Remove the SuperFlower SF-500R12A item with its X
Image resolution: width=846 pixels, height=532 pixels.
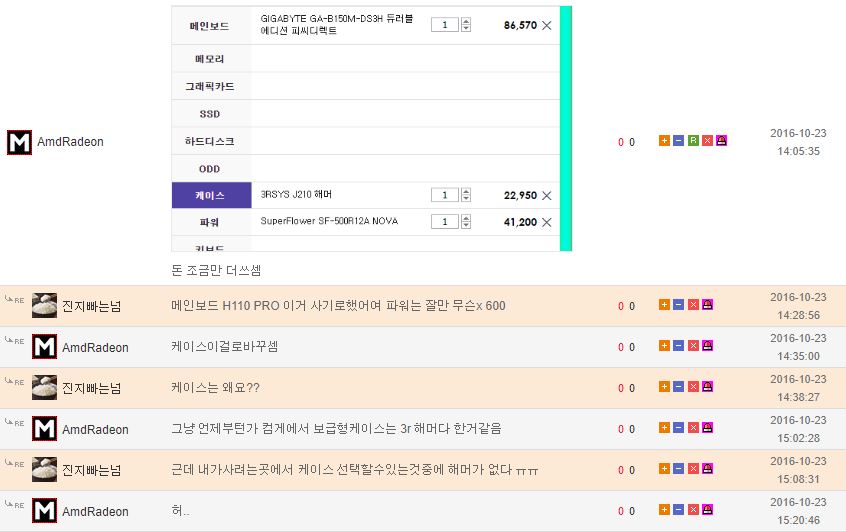(547, 222)
